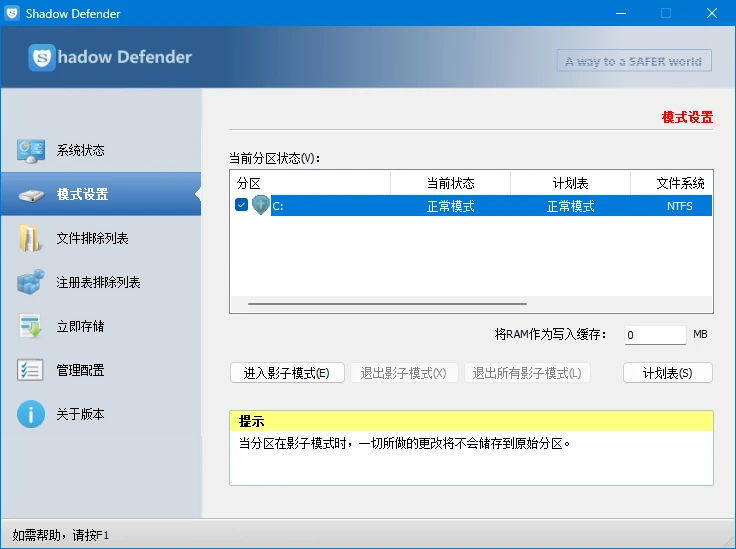Minimize the Shadow Defender window
Viewport: 736px width, 549px height.
621,13
